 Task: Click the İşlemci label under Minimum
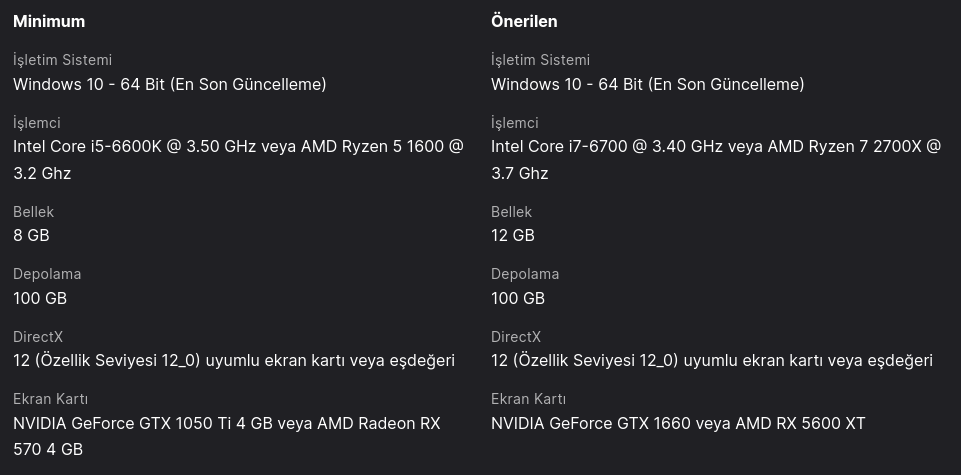pyautogui.click(x=37, y=122)
